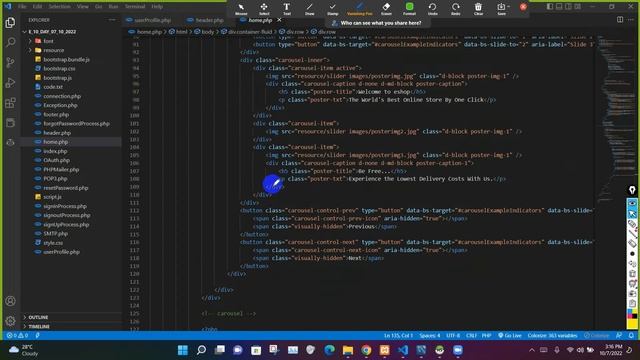Viewport: 640px width, 360px height.
Task: Open forgotPasswordProcess.php file
Action: coord(76,123)
